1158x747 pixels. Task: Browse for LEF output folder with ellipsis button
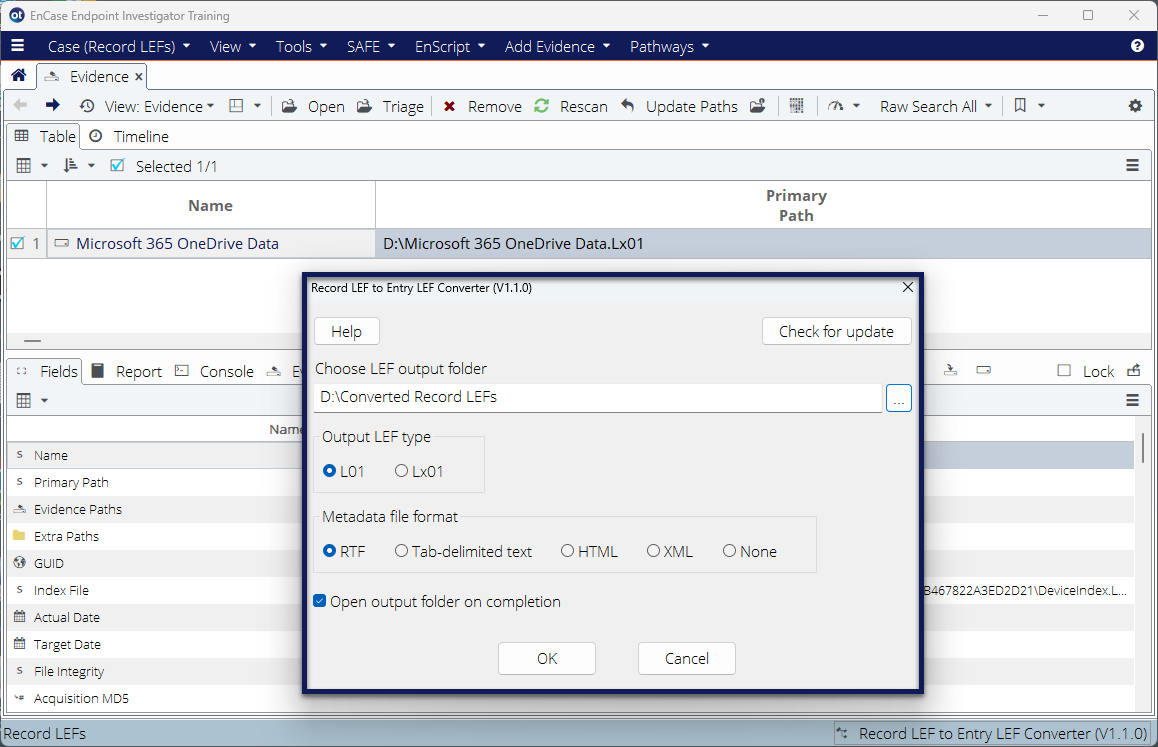[x=898, y=398]
